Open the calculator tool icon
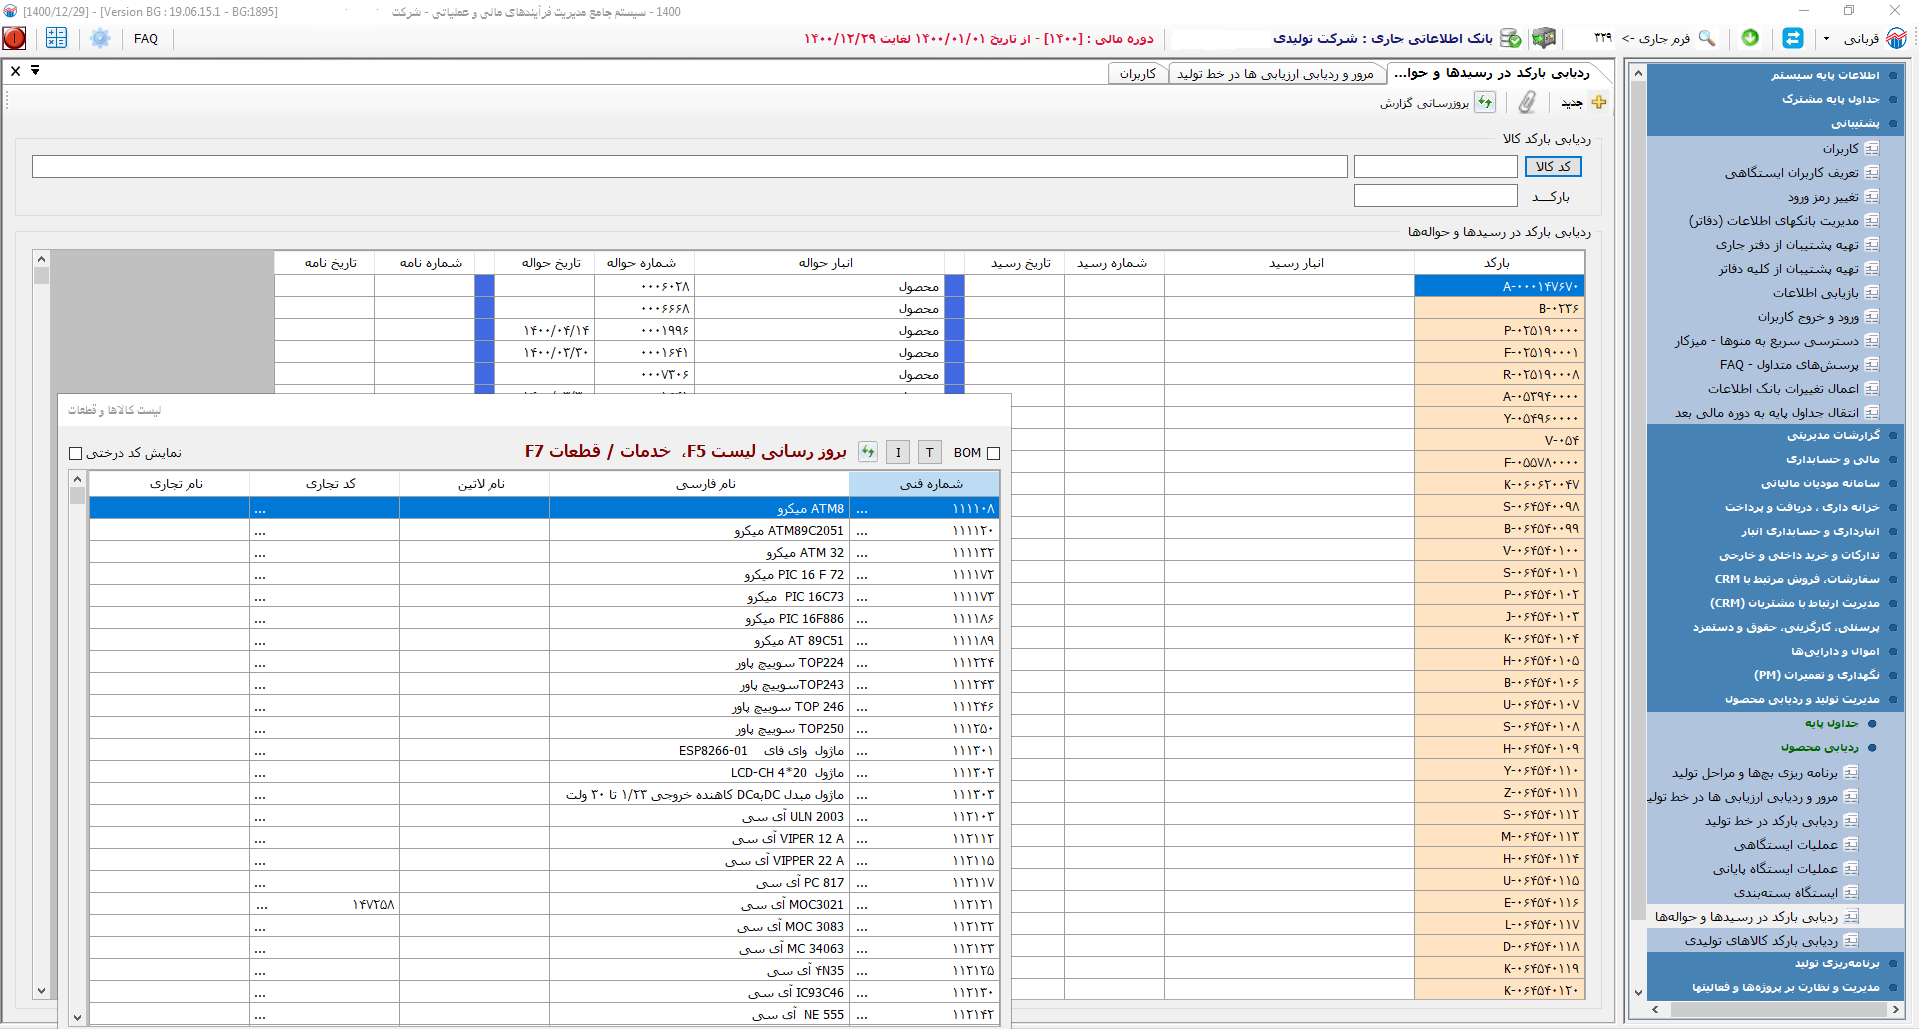The height and width of the screenshot is (1029, 1919). tap(56, 38)
